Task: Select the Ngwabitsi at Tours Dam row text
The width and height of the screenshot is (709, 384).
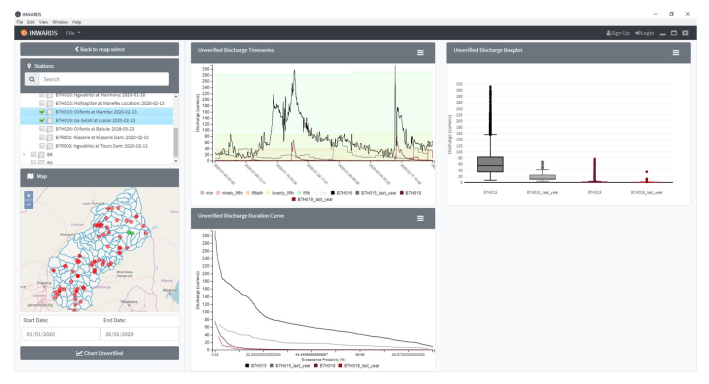Action: pyautogui.click(x=101, y=146)
